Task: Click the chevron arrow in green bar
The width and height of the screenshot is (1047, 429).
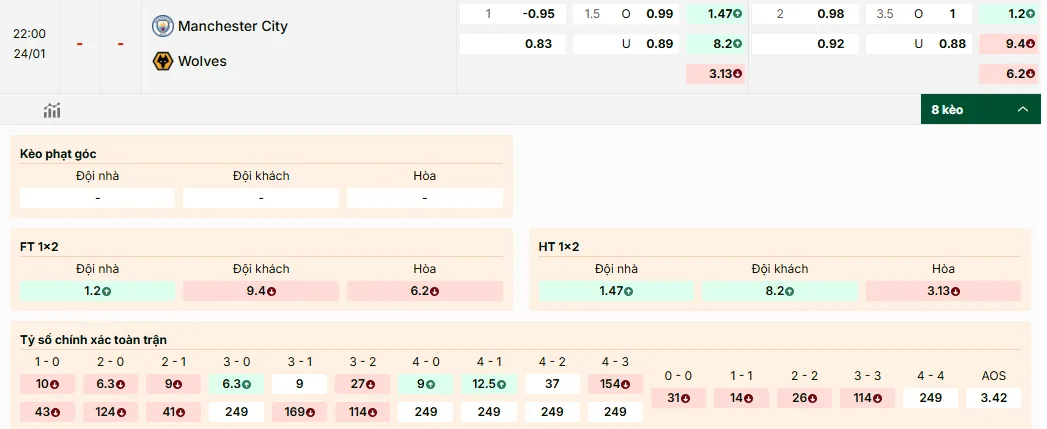Action: [1022, 109]
